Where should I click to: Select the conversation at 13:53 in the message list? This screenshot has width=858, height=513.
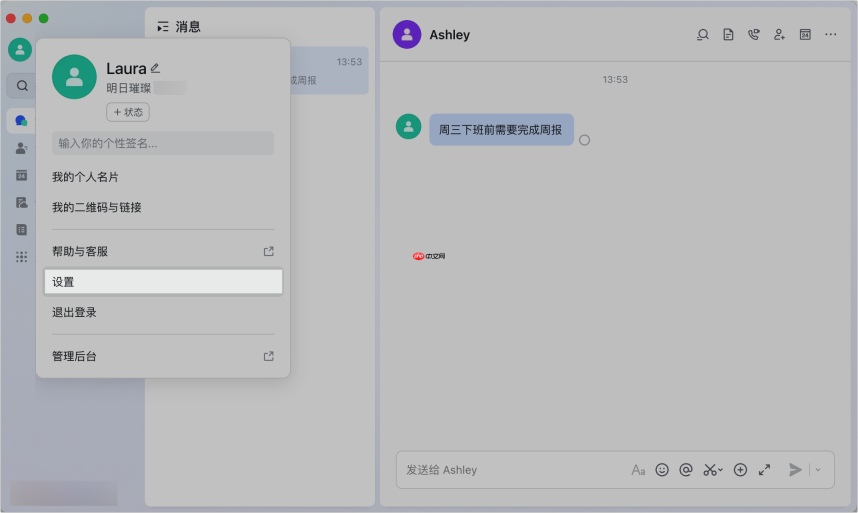coord(328,71)
